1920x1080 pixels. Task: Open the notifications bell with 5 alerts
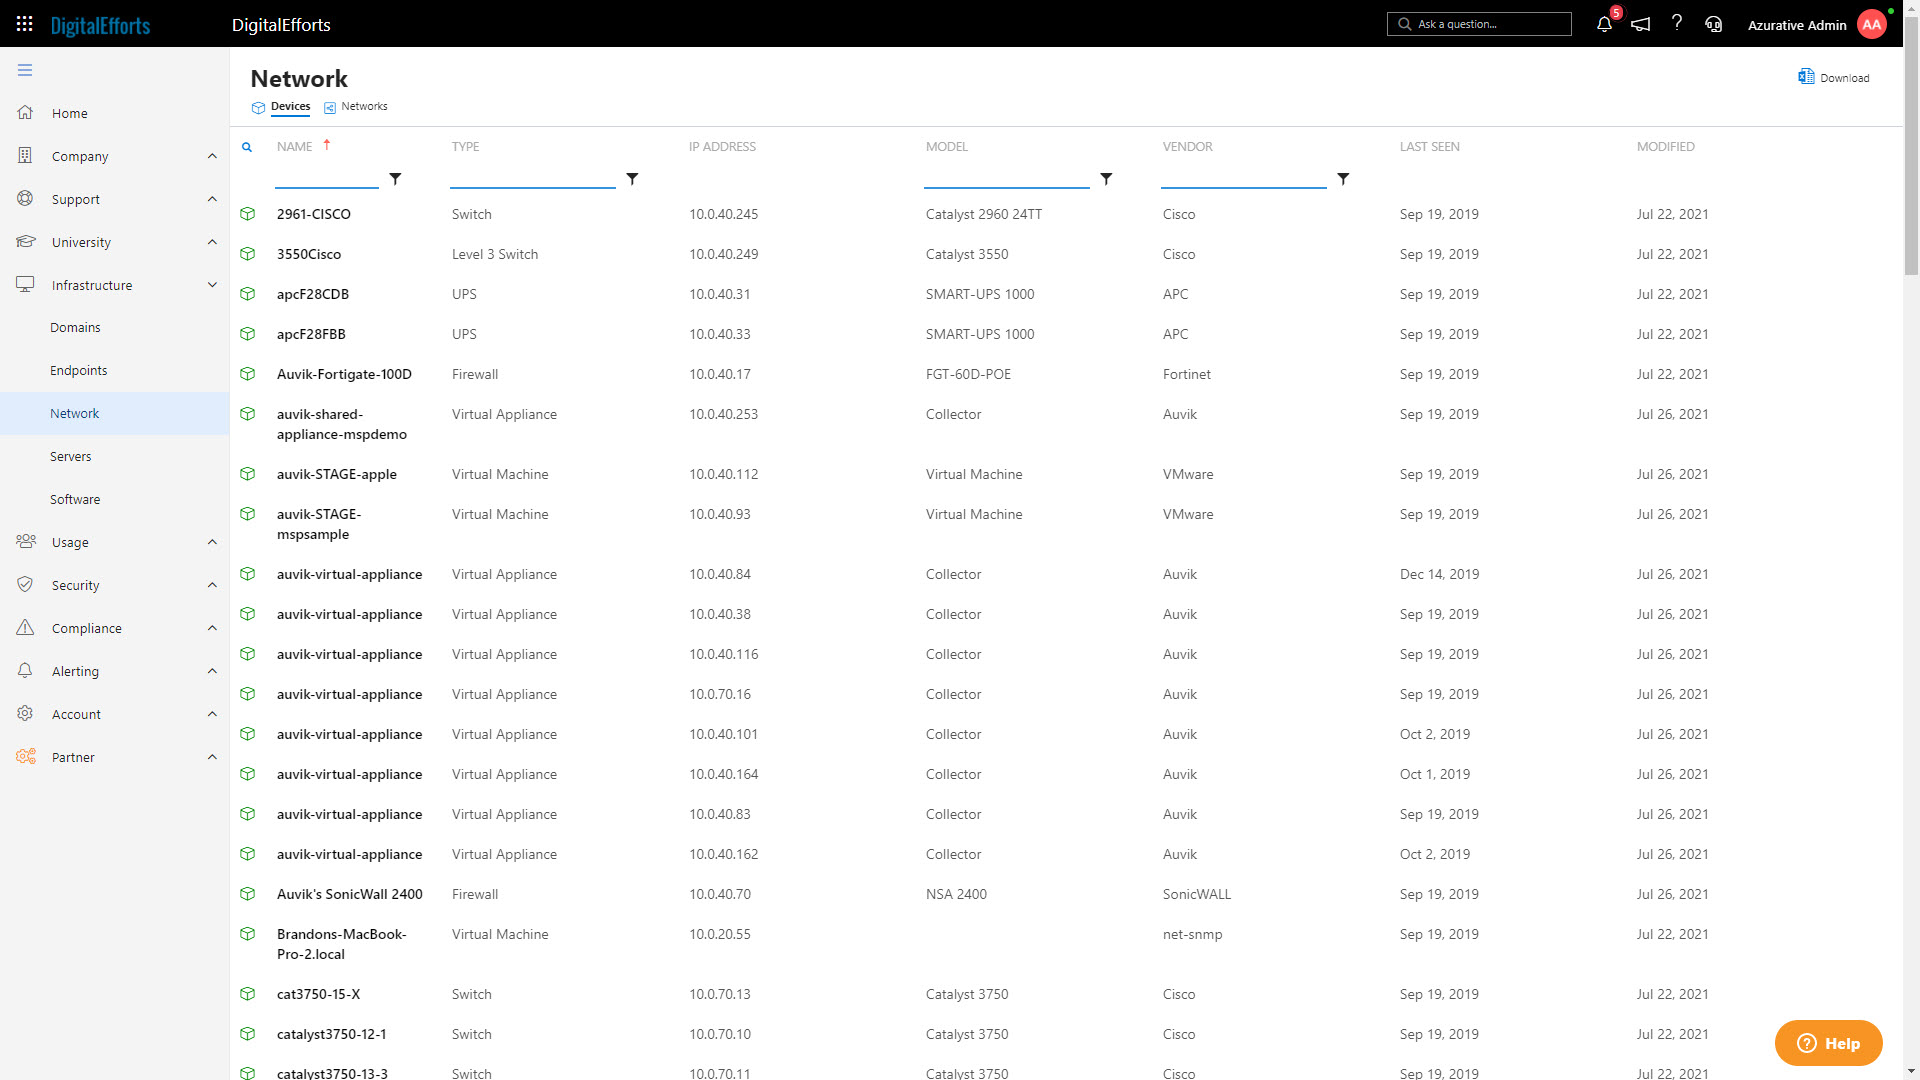click(x=1603, y=24)
